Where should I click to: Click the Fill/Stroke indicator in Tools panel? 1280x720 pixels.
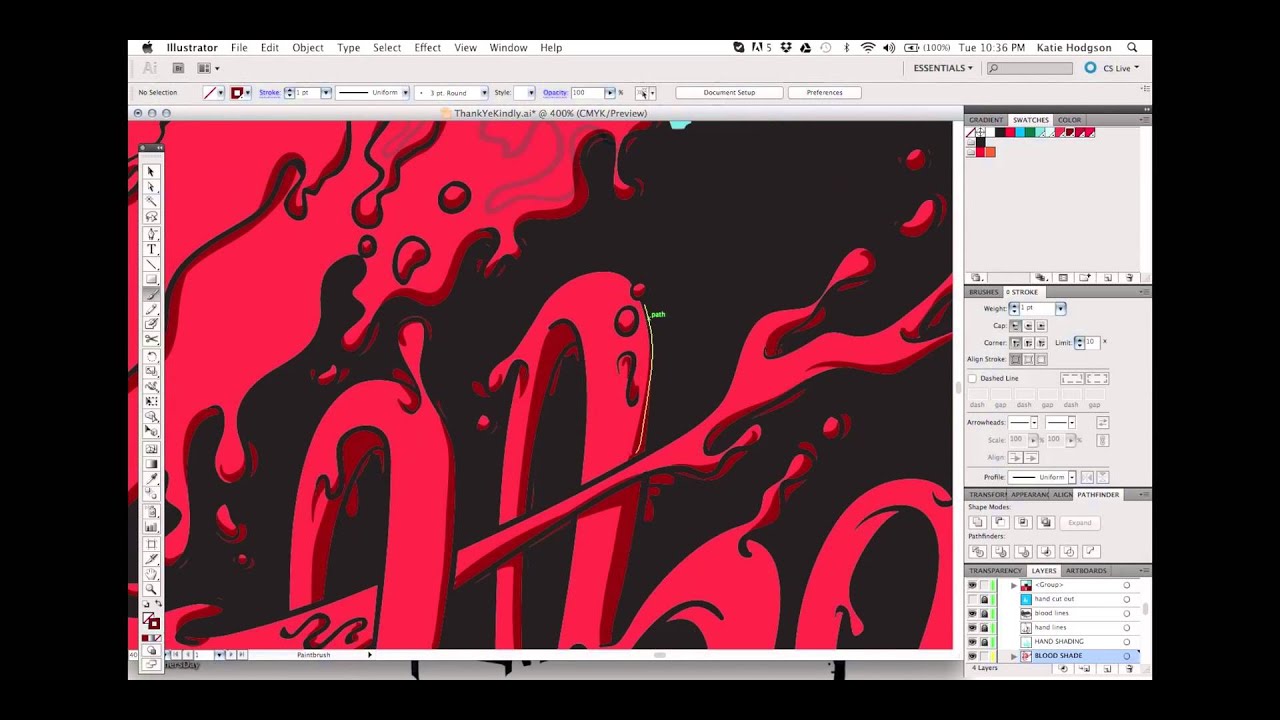(x=151, y=621)
